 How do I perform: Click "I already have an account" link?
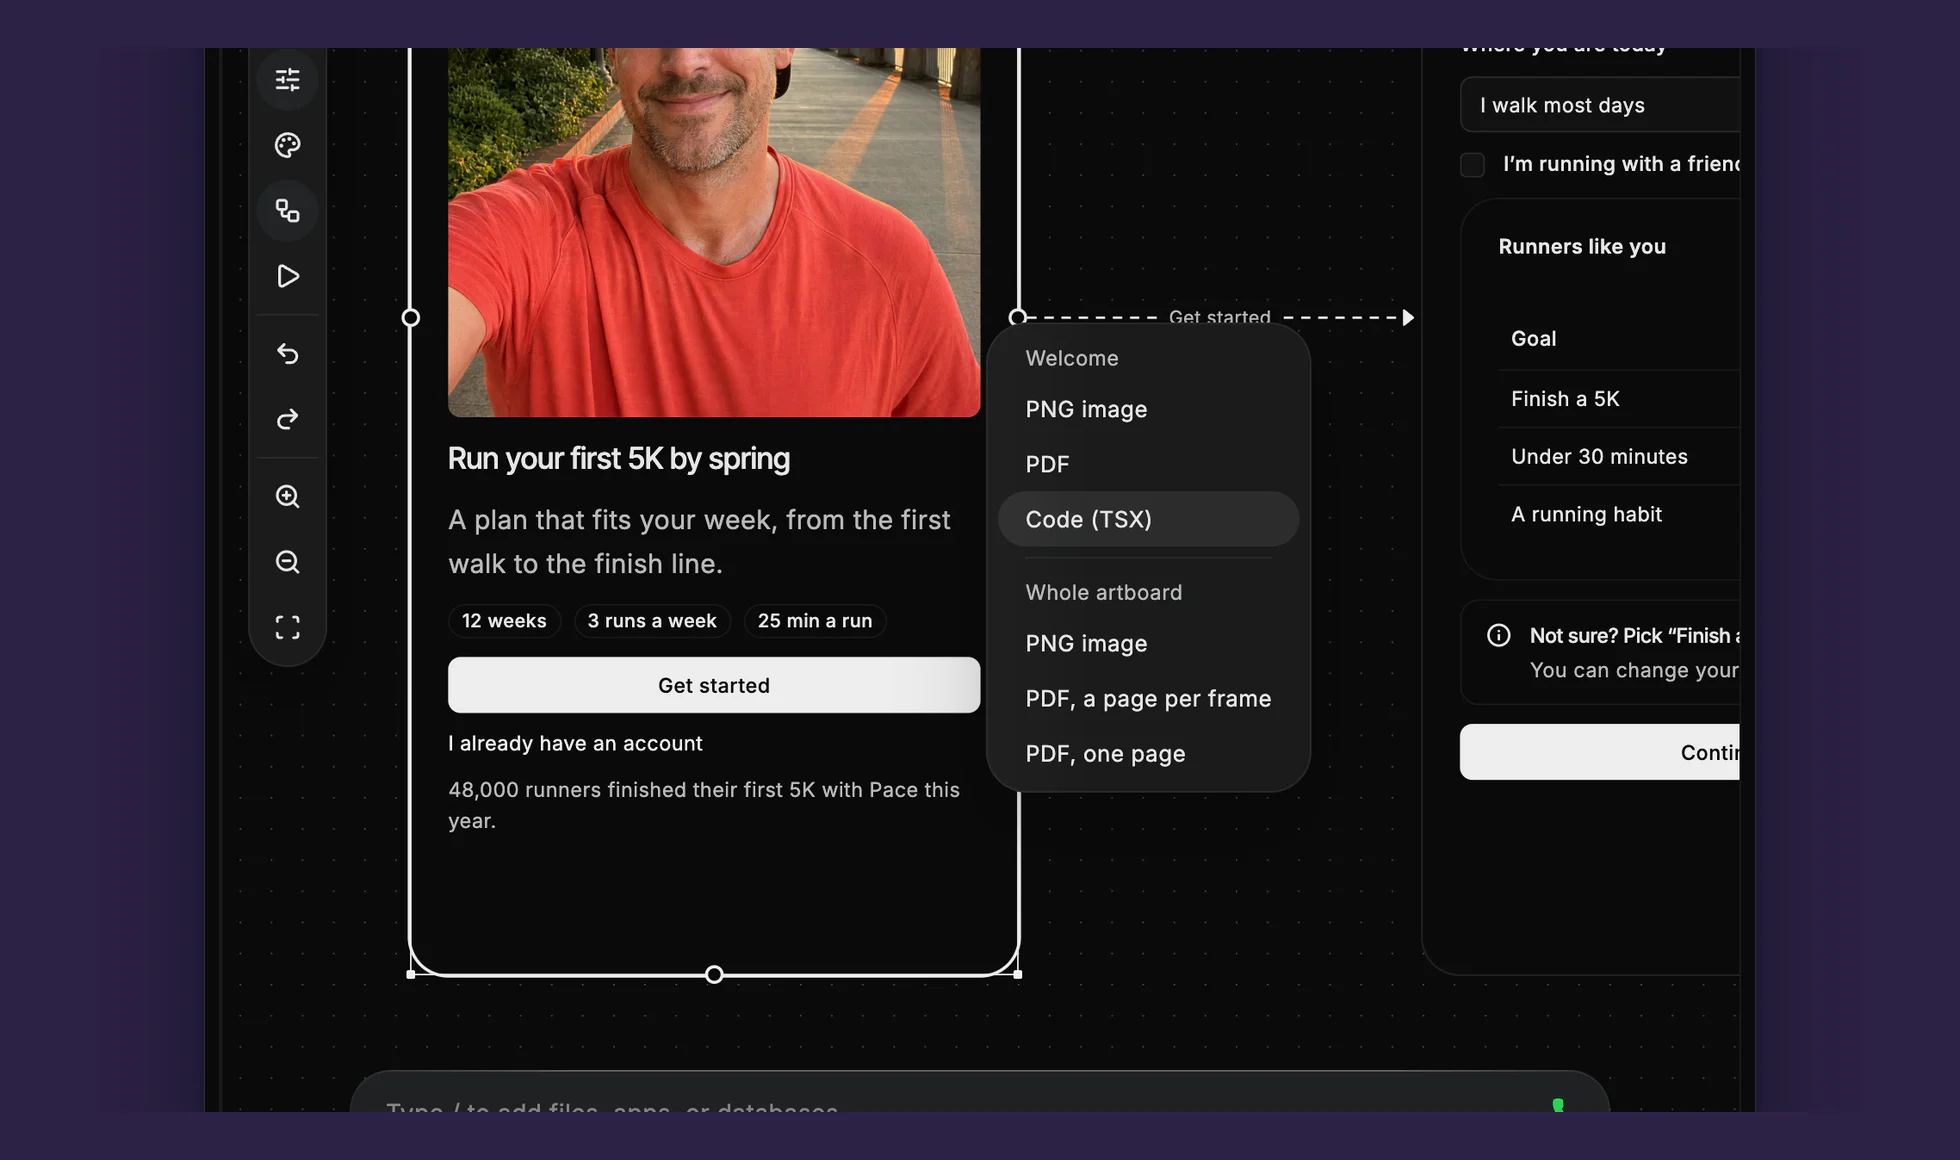tap(575, 743)
